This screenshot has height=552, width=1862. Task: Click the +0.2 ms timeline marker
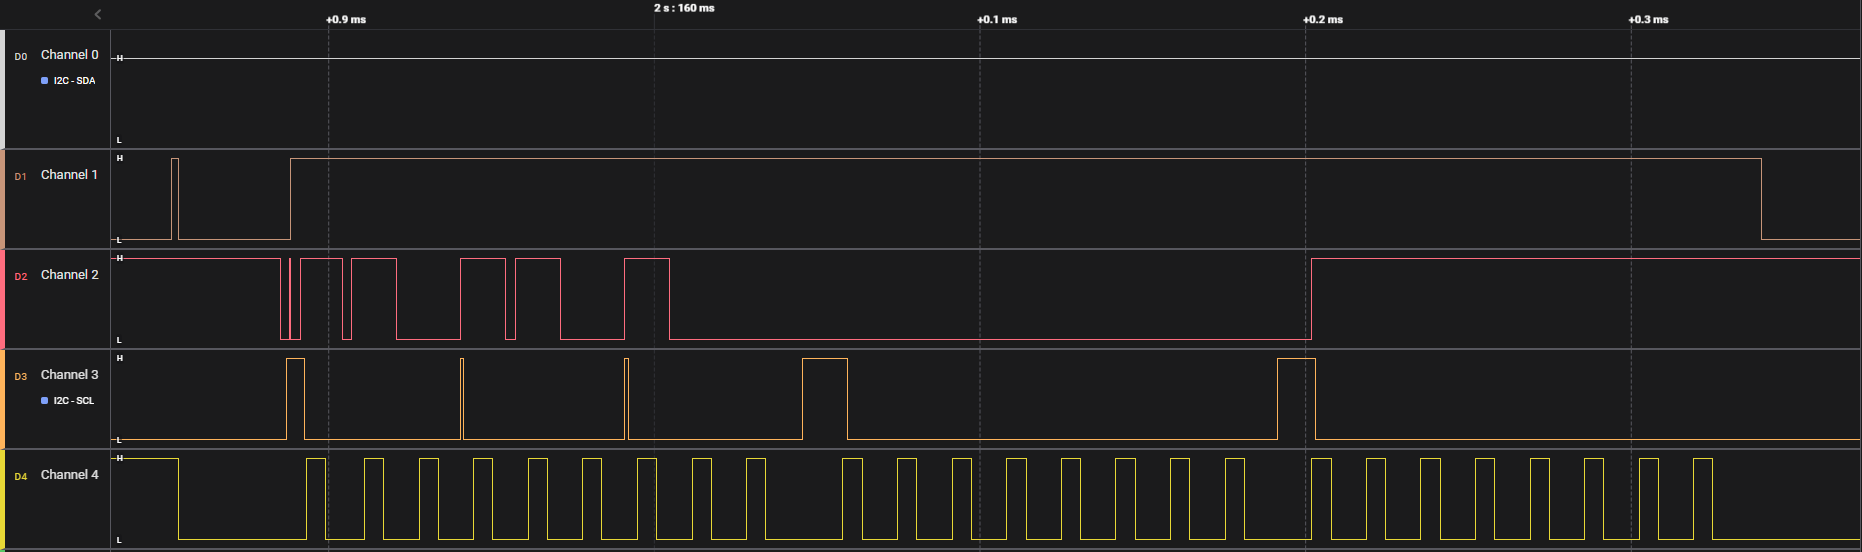pos(1323,20)
